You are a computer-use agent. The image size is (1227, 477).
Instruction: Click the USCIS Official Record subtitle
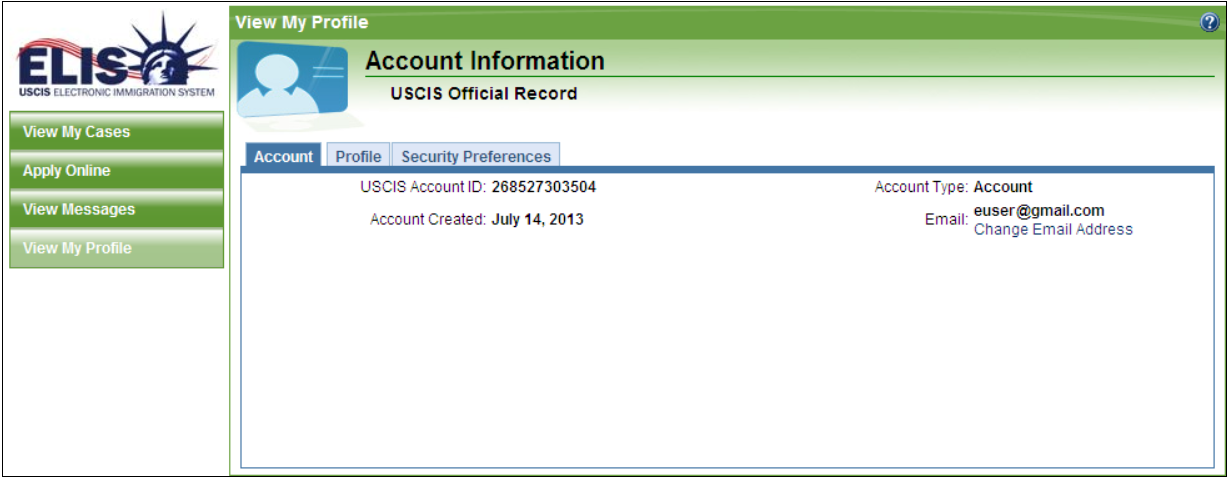coord(484,94)
